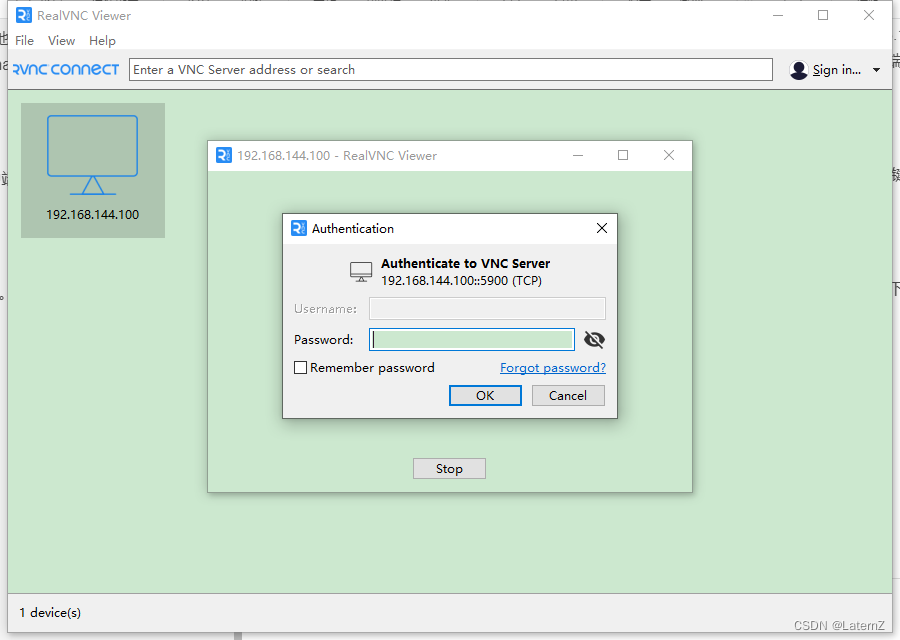Click the disabled Username field
Image resolution: width=900 pixels, height=640 pixels.
[x=487, y=308]
